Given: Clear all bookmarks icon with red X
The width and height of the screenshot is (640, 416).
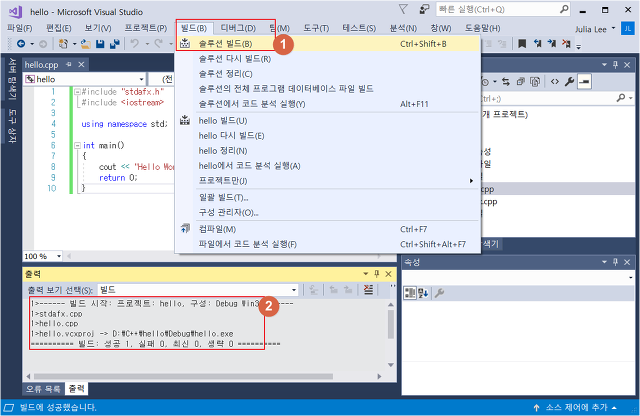Looking at the screenshot, I should tap(566, 44).
